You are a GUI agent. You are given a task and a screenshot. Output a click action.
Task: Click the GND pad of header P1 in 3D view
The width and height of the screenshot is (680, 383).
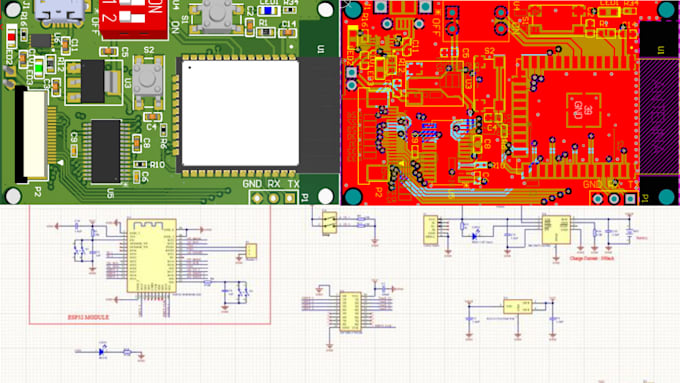(257, 198)
